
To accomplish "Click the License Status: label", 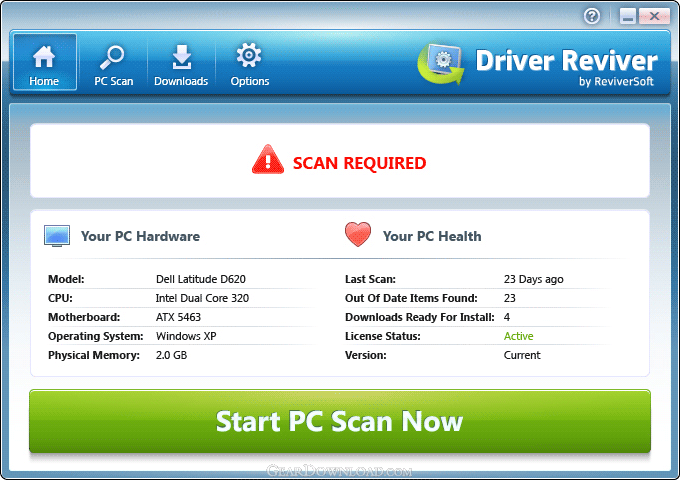I will pos(383,336).
